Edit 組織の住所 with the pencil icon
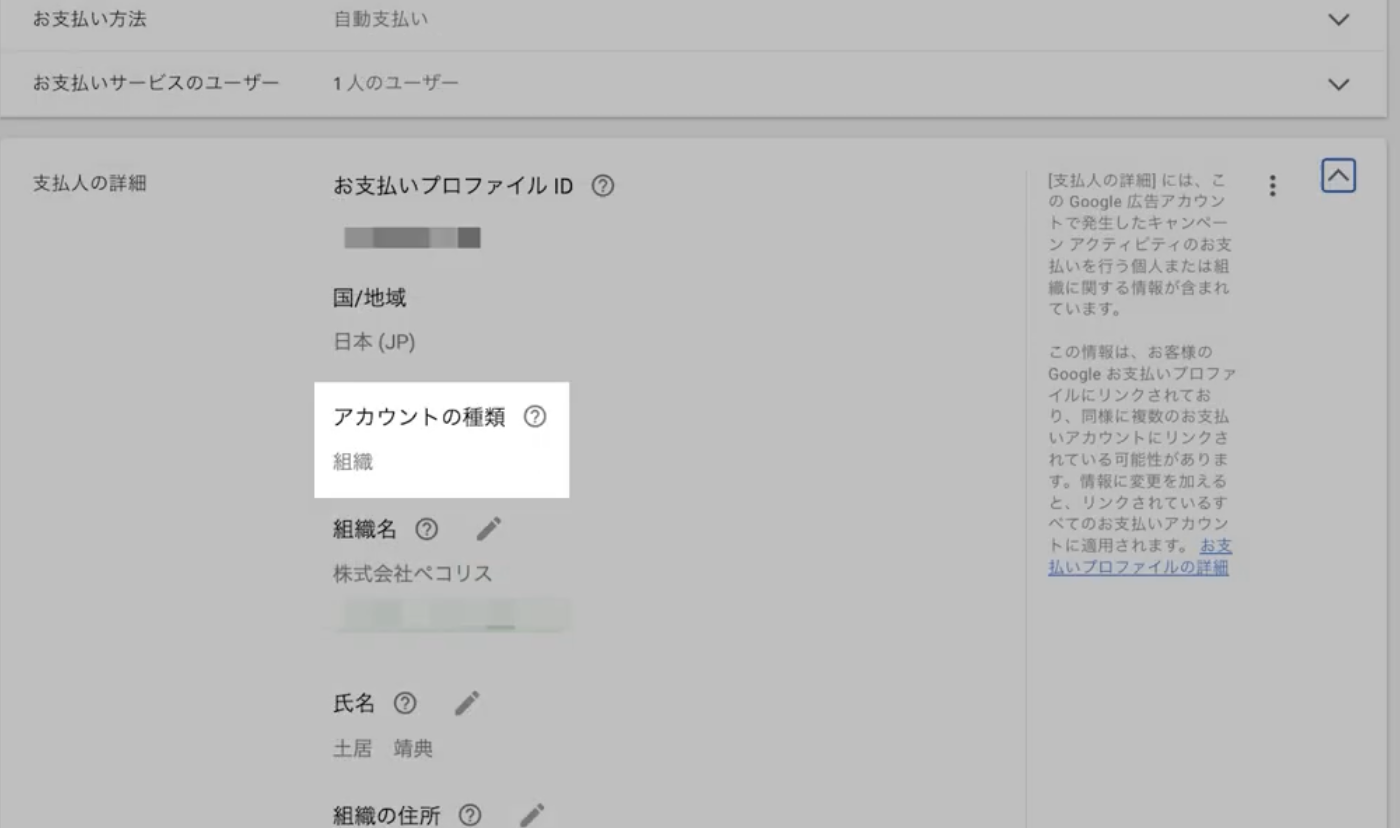Viewport: 1400px width, 828px height. 534,814
